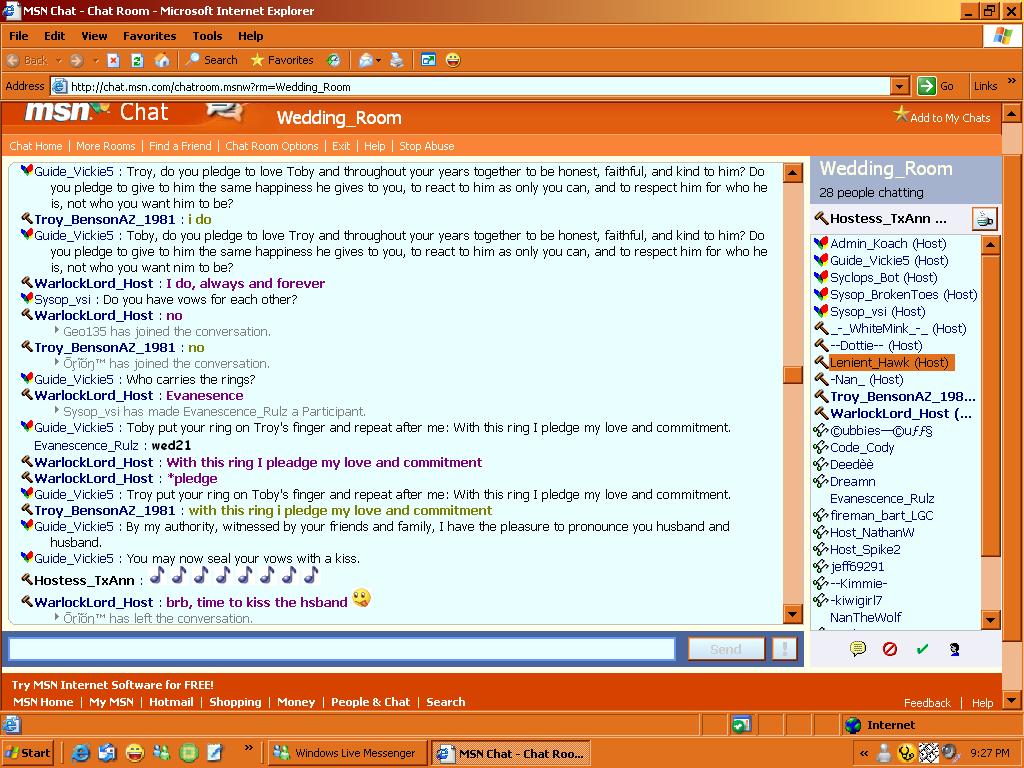The image size is (1024, 768).
Task: Click the green checkmark icon below the user list
Action: point(922,648)
